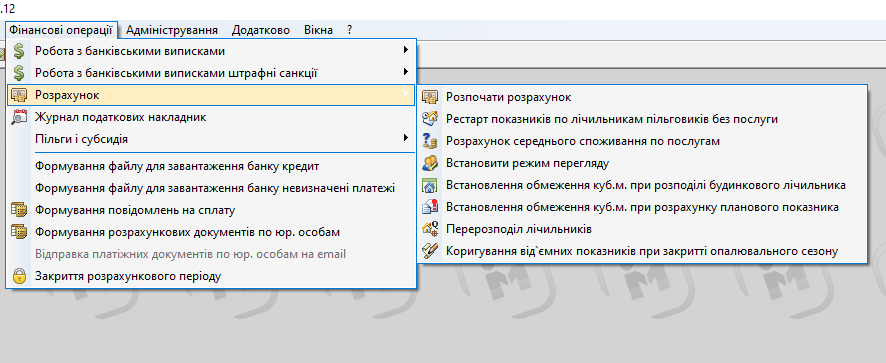Choose Перерозподіл лічильників

pyautogui.click(x=642, y=229)
